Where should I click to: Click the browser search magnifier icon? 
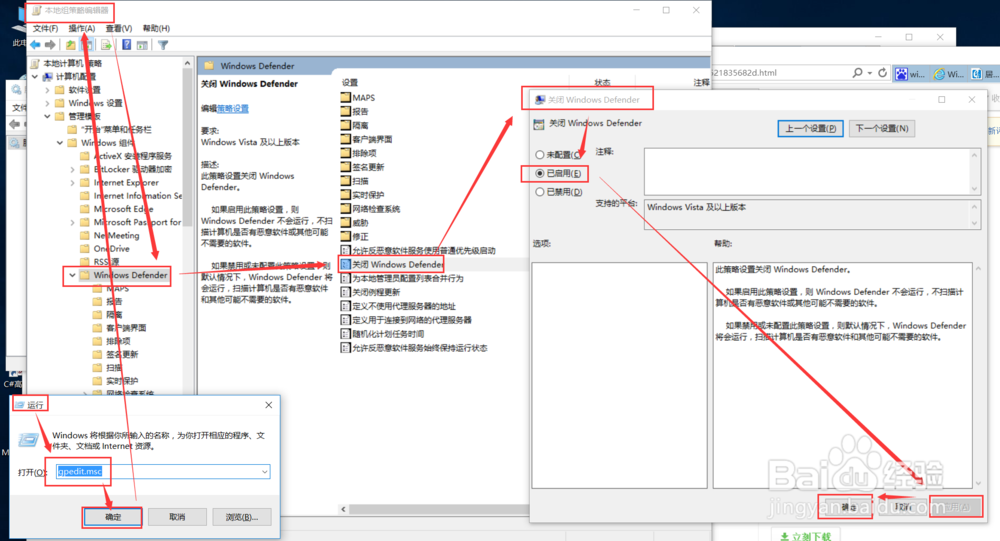tap(858, 73)
